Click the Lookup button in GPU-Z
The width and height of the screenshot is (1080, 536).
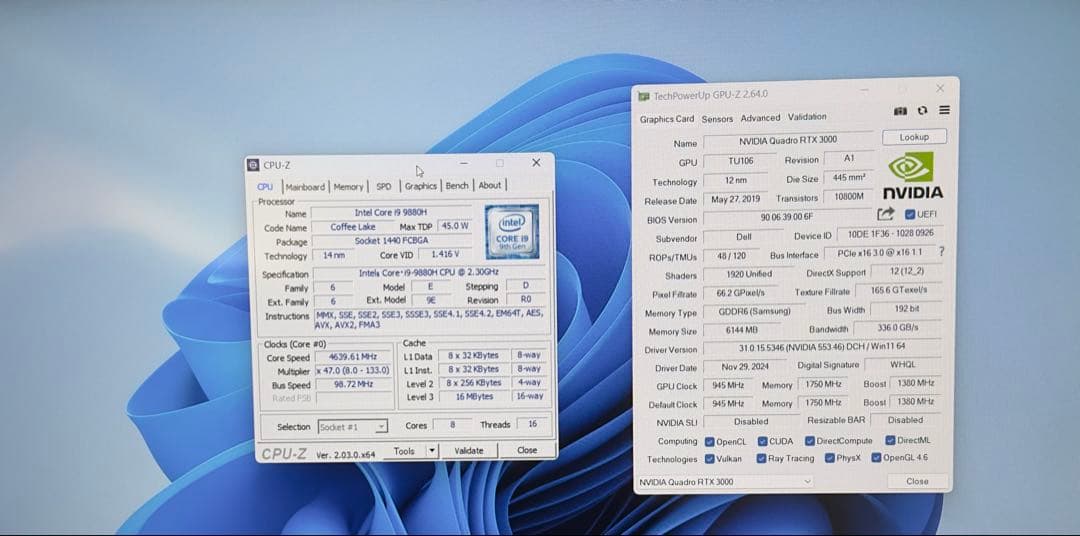[914, 137]
